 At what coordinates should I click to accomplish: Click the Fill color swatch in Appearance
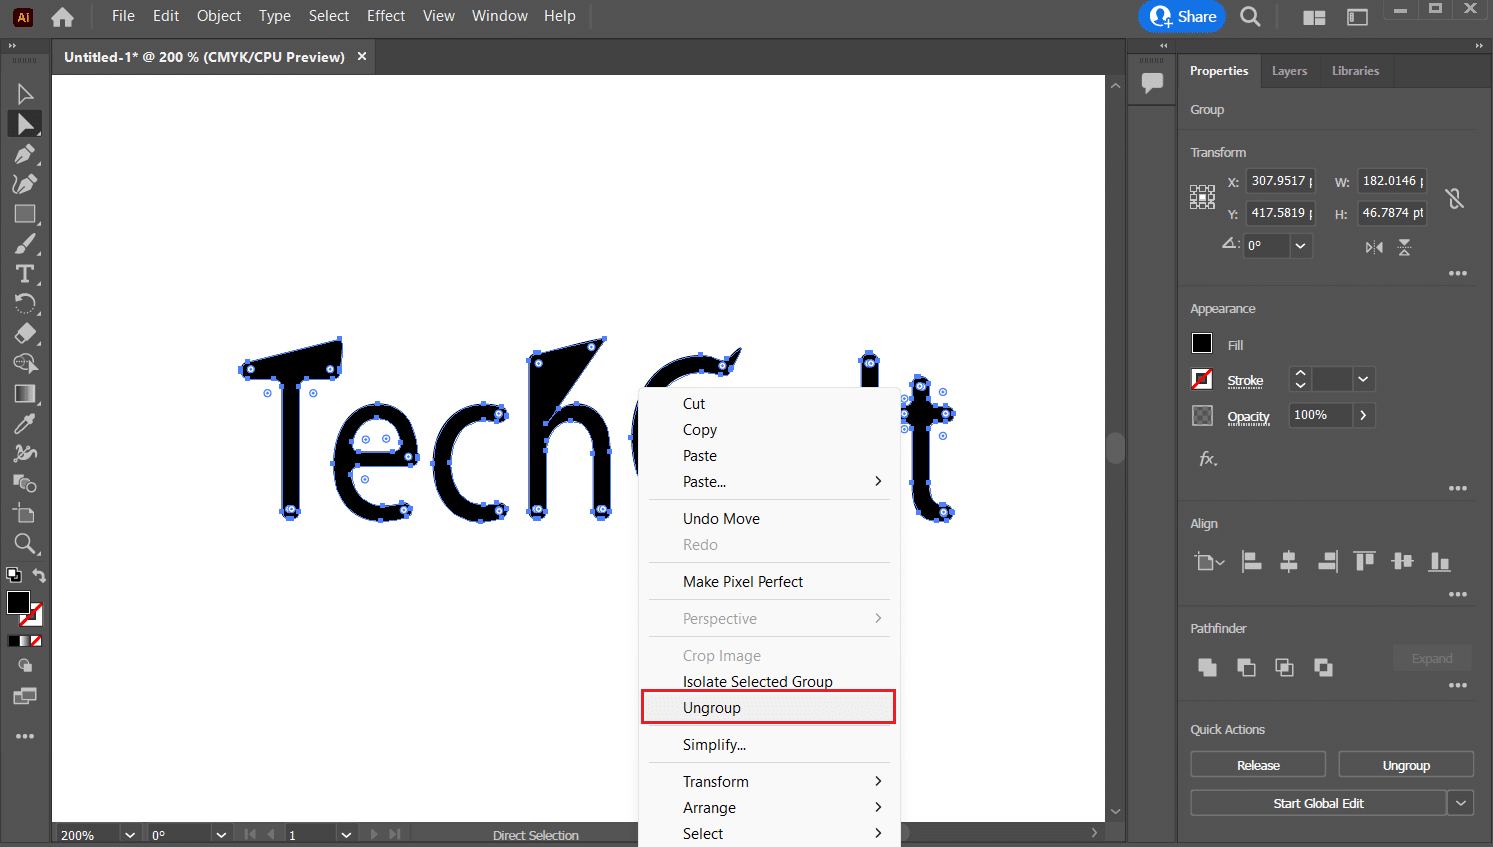(1201, 343)
